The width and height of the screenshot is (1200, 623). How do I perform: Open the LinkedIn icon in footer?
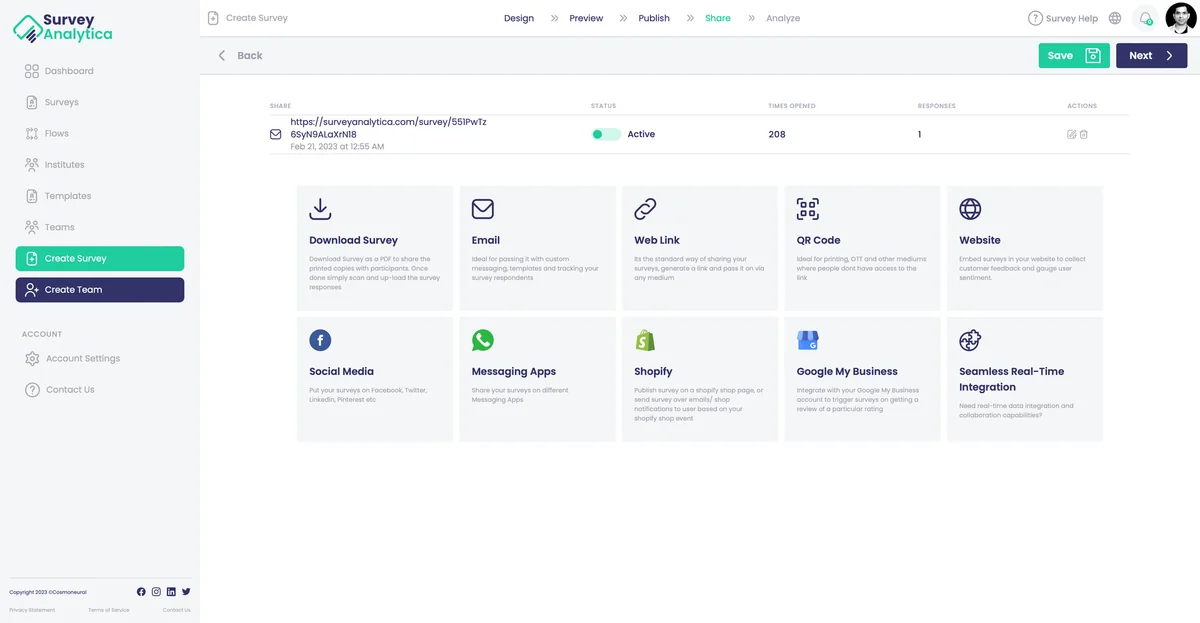coord(171,592)
